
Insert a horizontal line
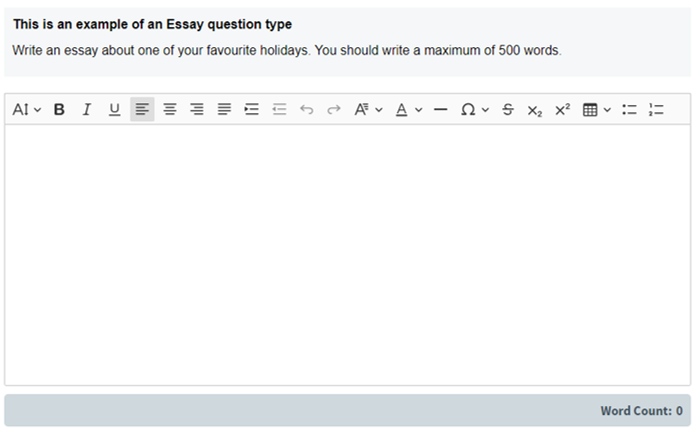click(x=440, y=110)
